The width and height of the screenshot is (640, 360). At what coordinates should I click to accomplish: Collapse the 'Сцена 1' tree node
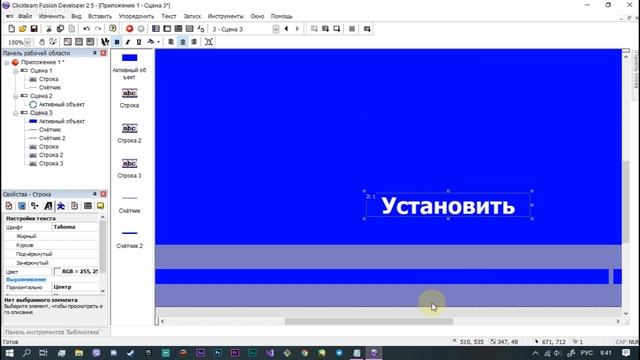pyautogui.click(x=16, y=71)
